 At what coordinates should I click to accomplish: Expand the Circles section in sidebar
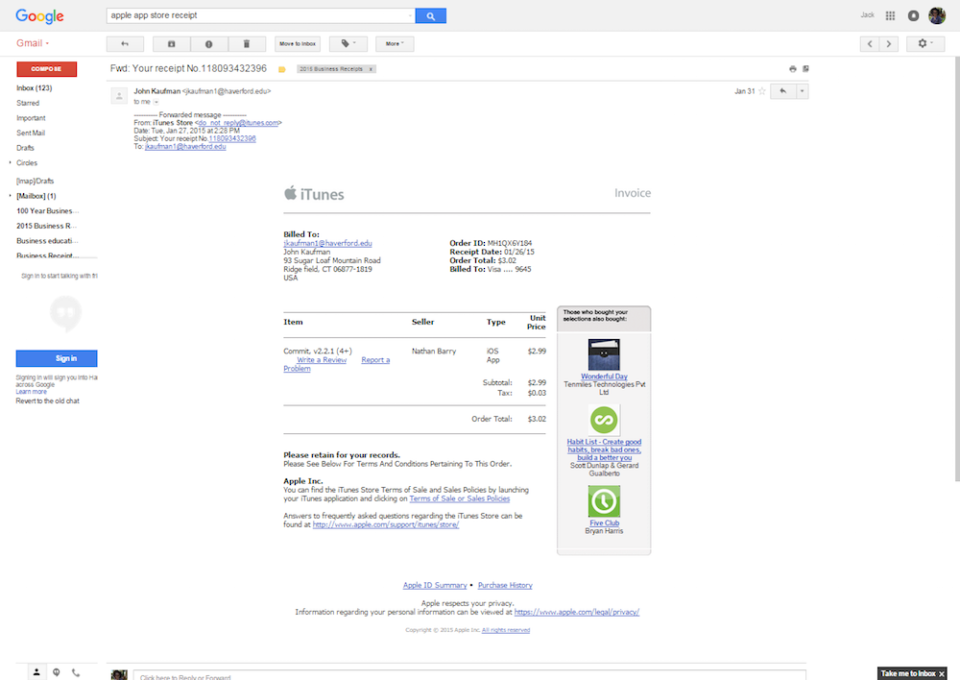pos(13,163)
